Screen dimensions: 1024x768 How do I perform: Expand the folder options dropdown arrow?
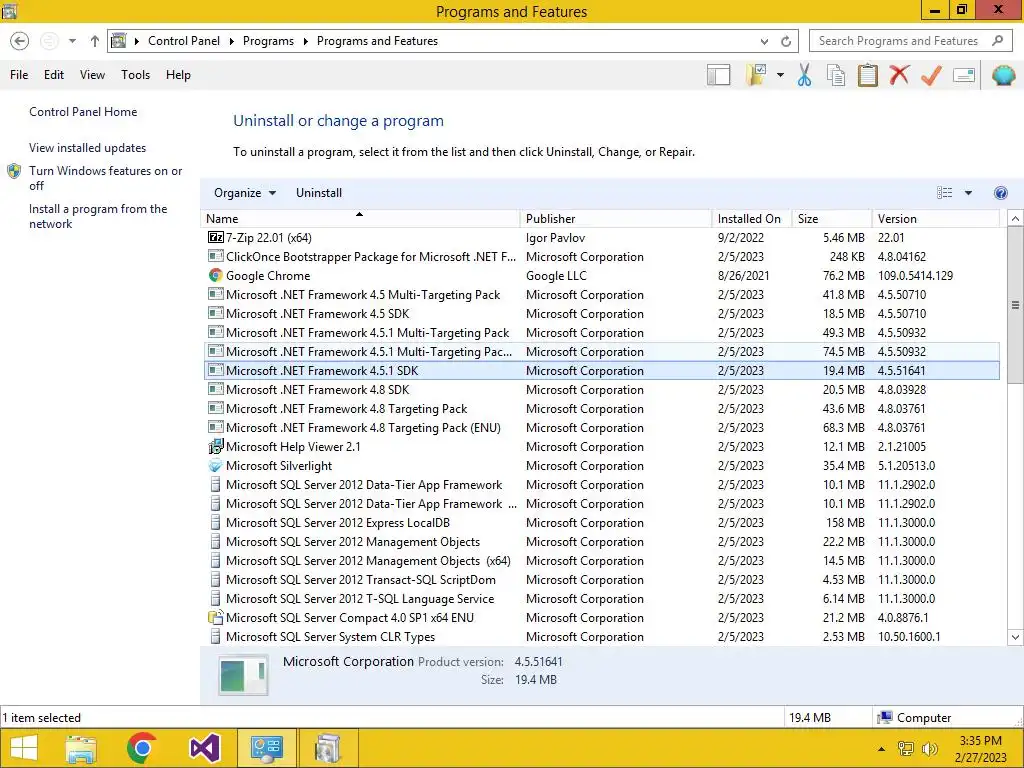pos(780,75)
